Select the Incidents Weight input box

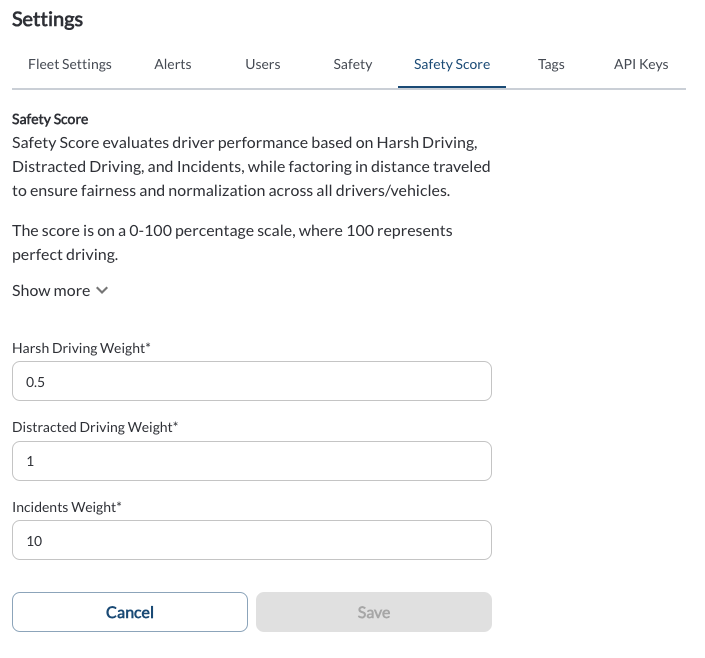pyautogui.click(x=252, y=540)
